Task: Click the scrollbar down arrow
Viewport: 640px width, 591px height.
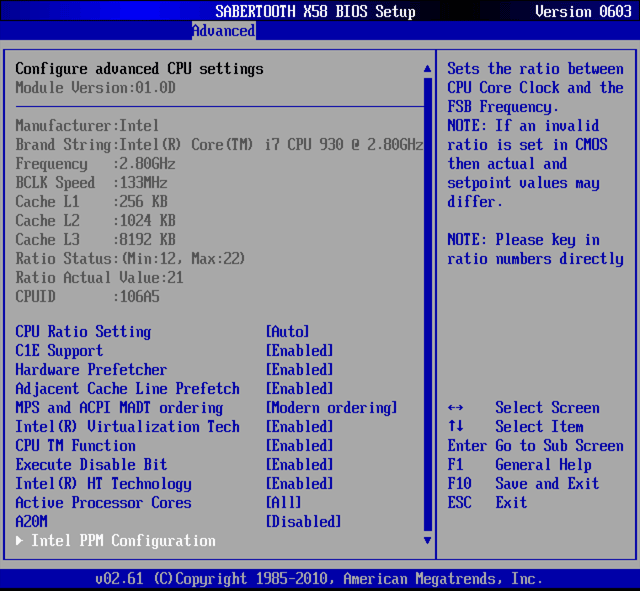Action: [x=427, y=540]
